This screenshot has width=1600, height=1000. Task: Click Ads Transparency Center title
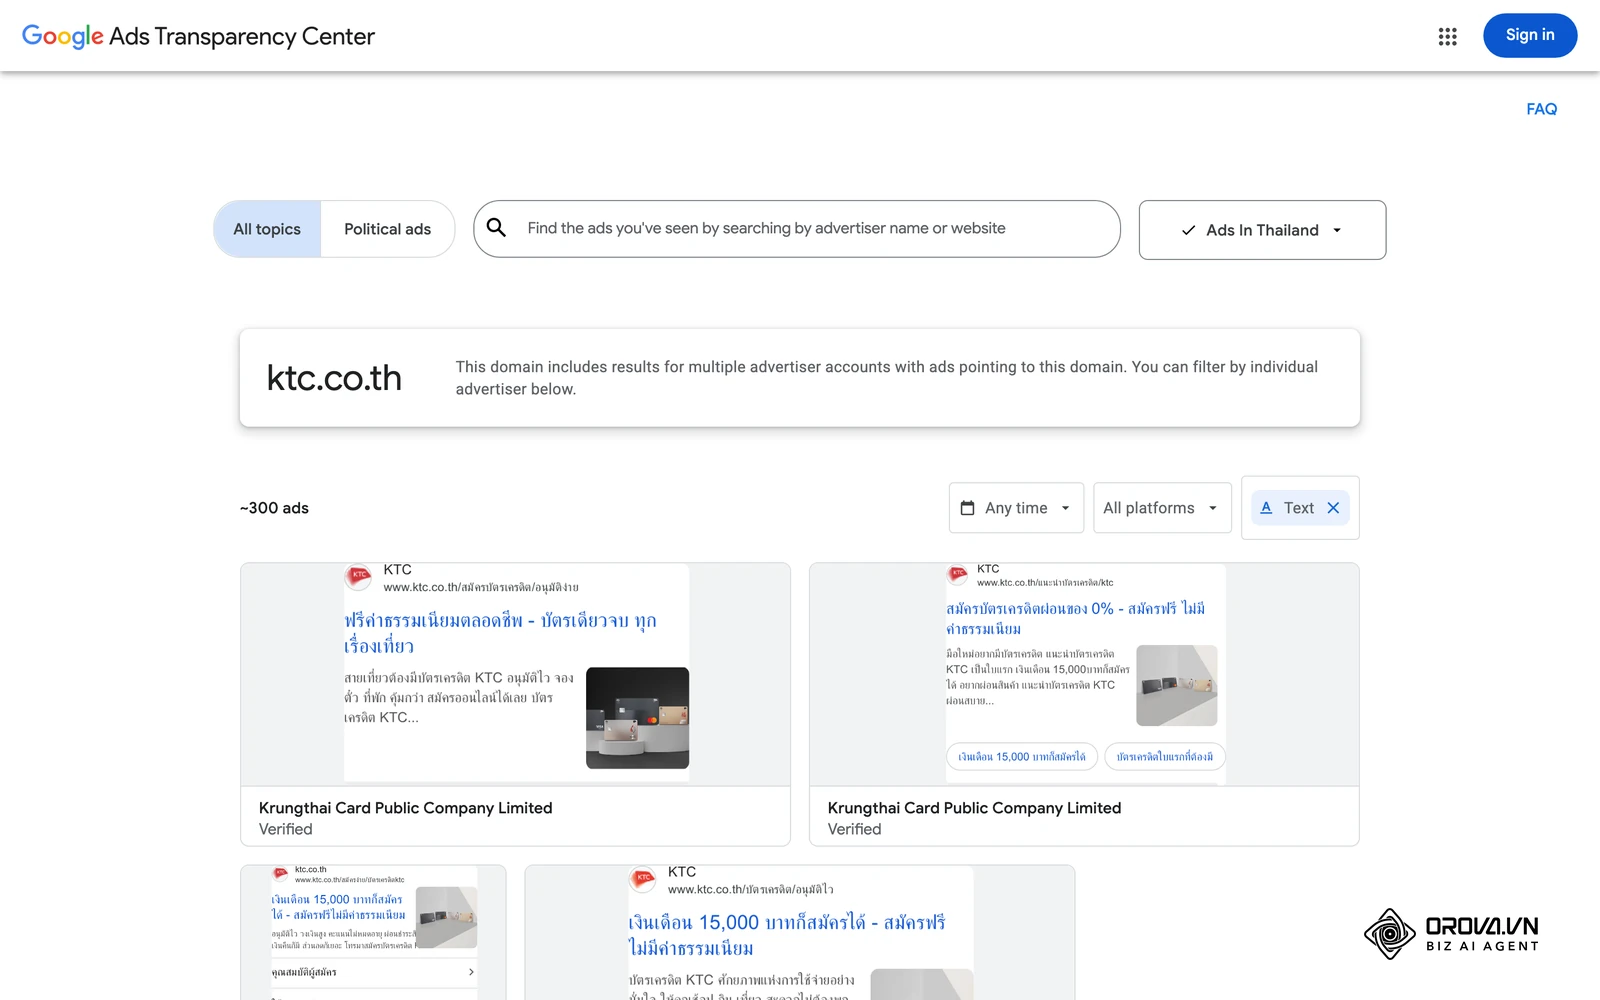point(242,36)
